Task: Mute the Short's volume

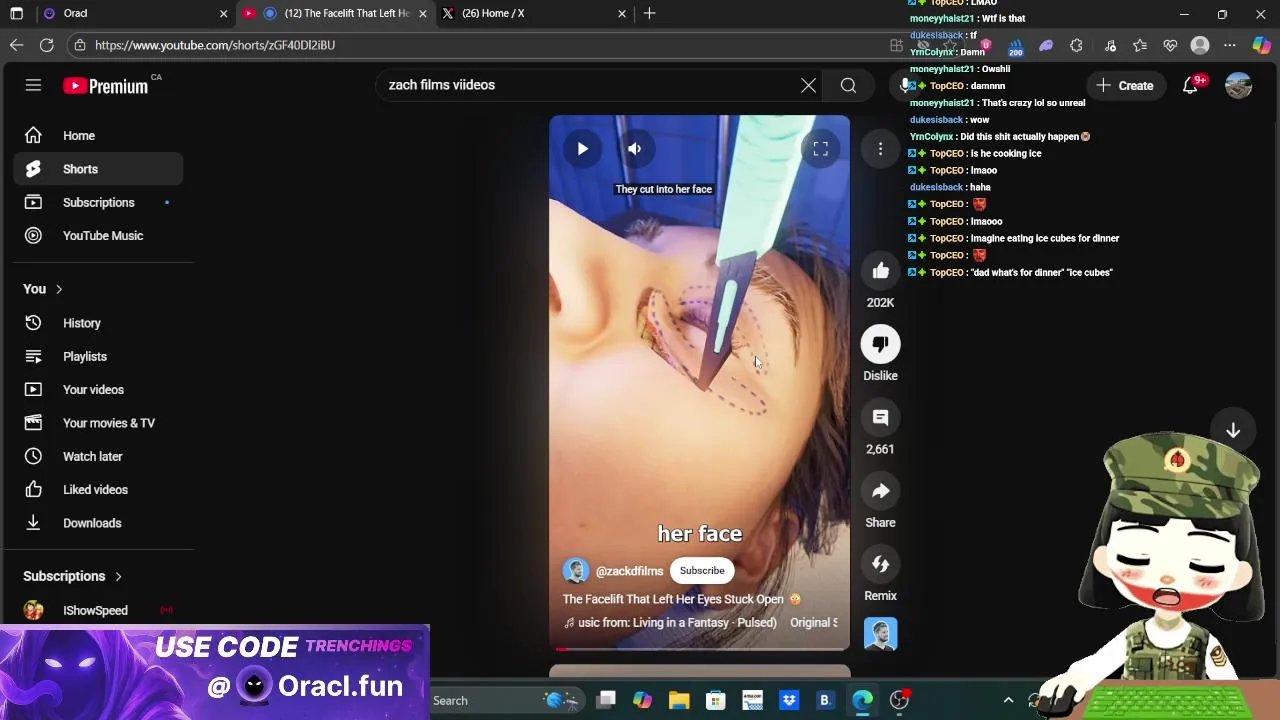Action: (x=634, y=149)
